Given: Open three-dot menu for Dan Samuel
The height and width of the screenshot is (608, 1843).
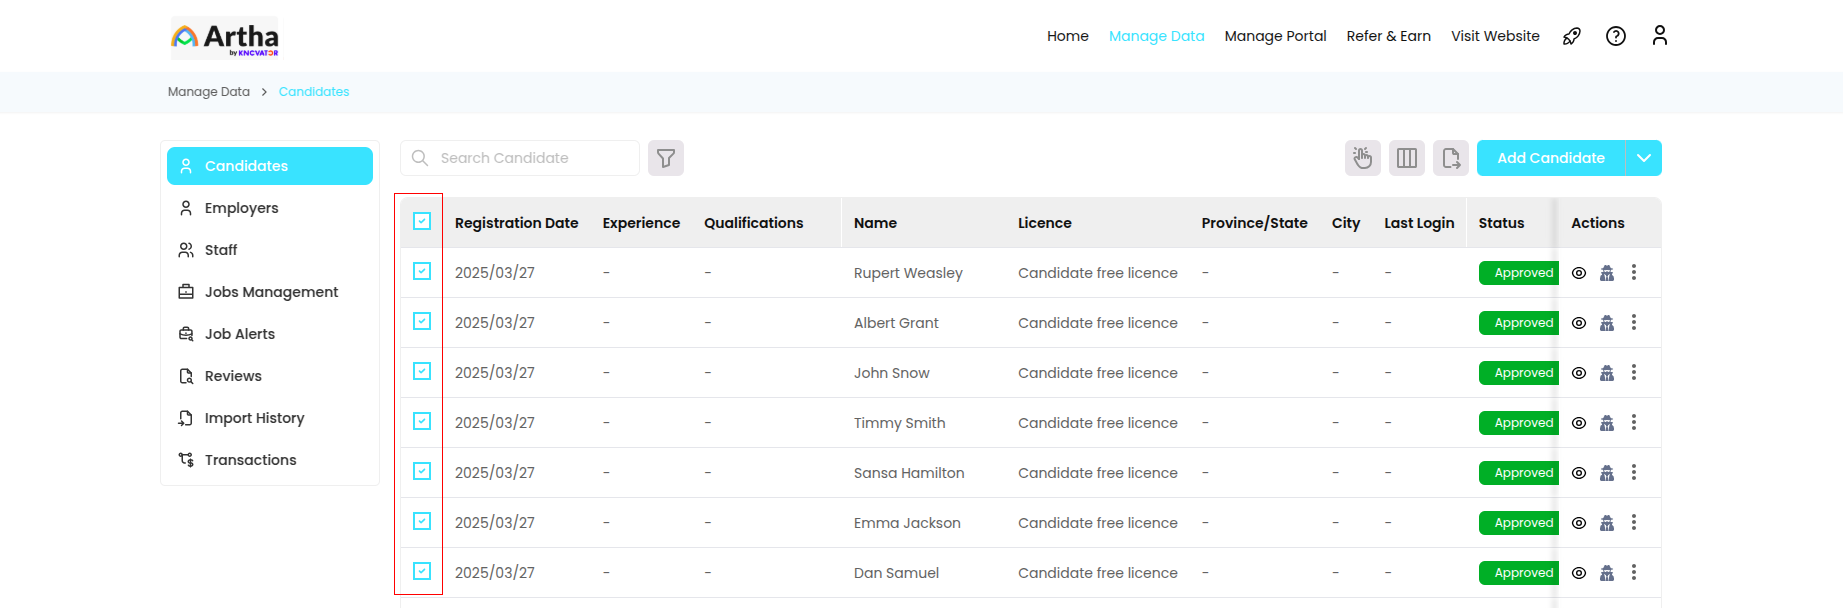Looking at the screenshot, I should tap(1634, 573).
